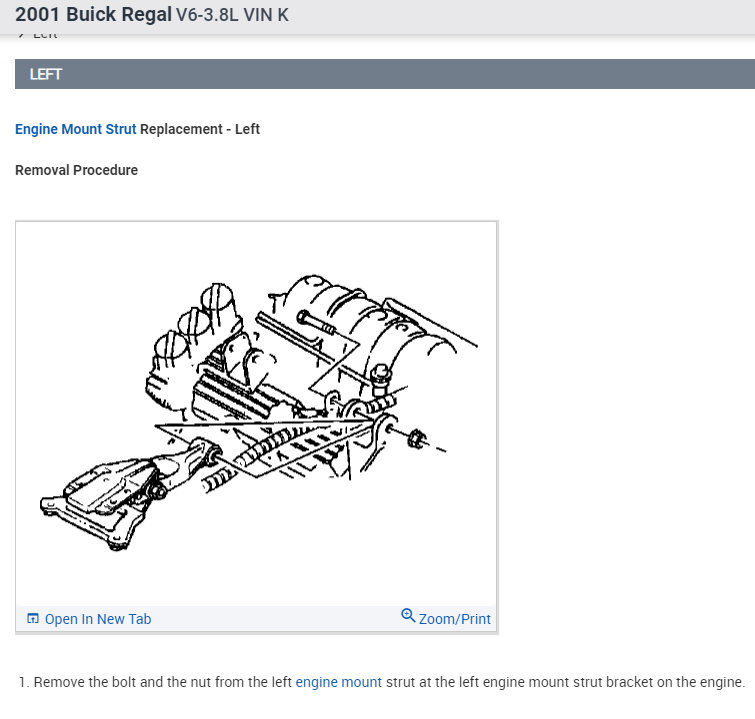755x719 pixels.
Task: Click the nut at the diagram's right end
Action: click(x=417, y=439)
